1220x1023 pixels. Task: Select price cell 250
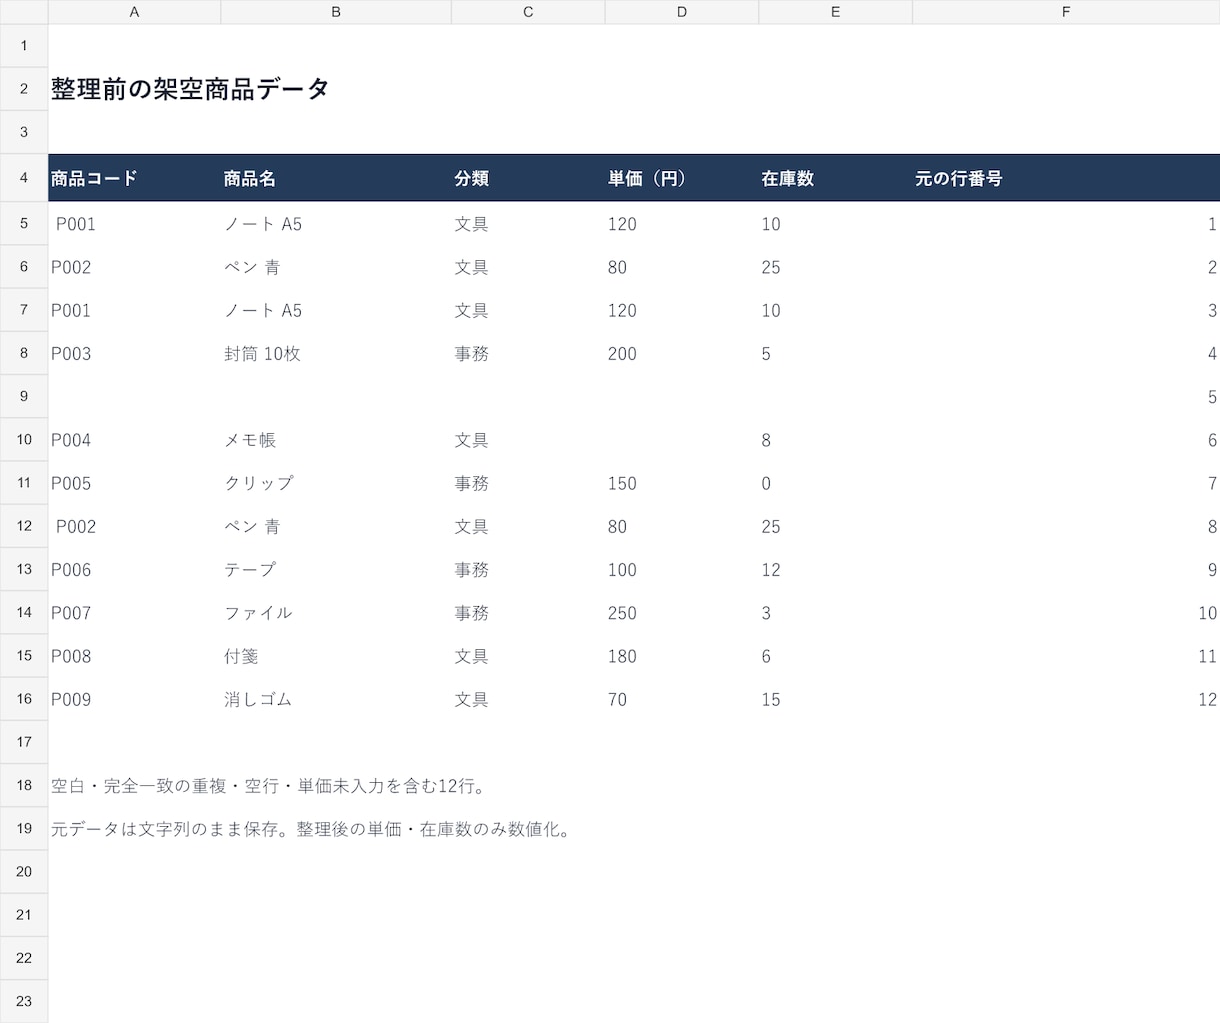(x=682, y=613)
